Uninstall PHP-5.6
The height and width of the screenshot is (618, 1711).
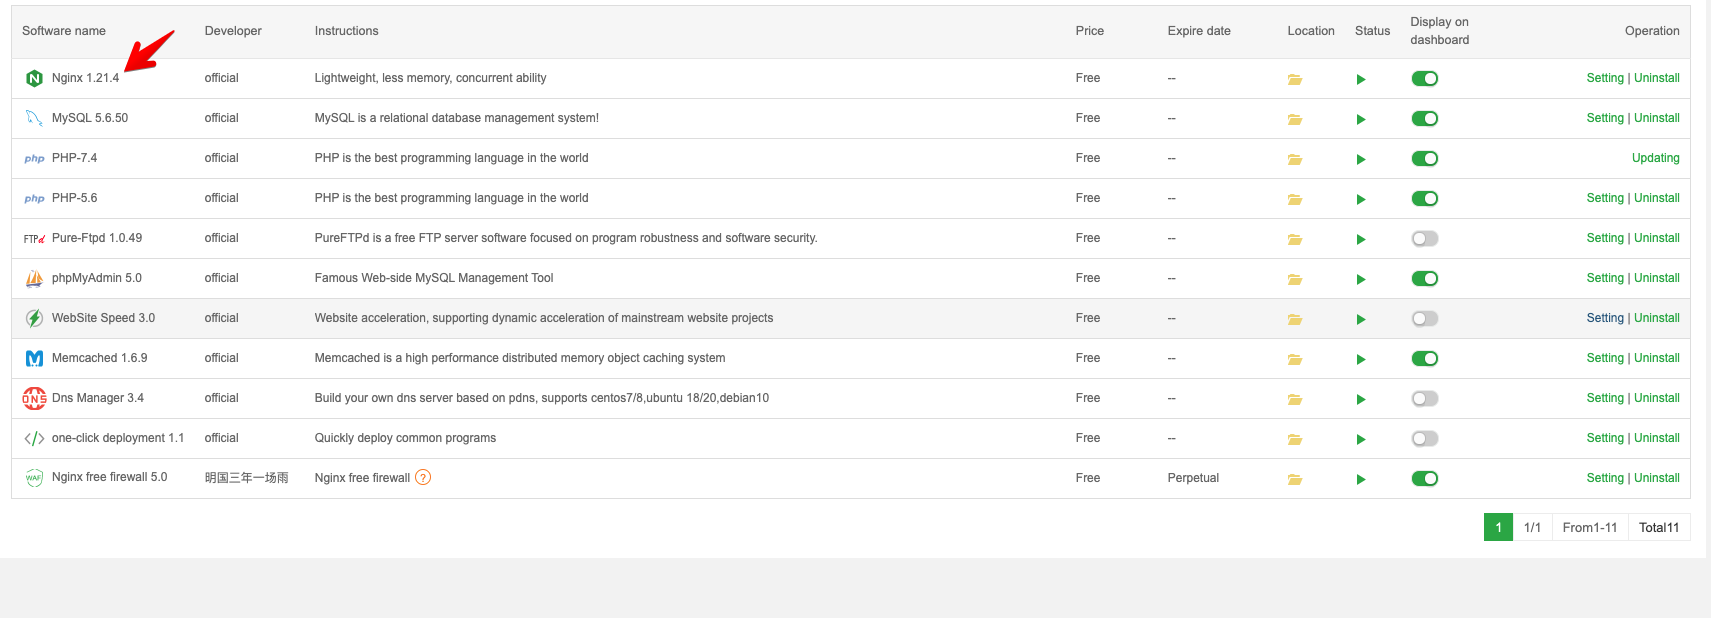[1656, 198]
